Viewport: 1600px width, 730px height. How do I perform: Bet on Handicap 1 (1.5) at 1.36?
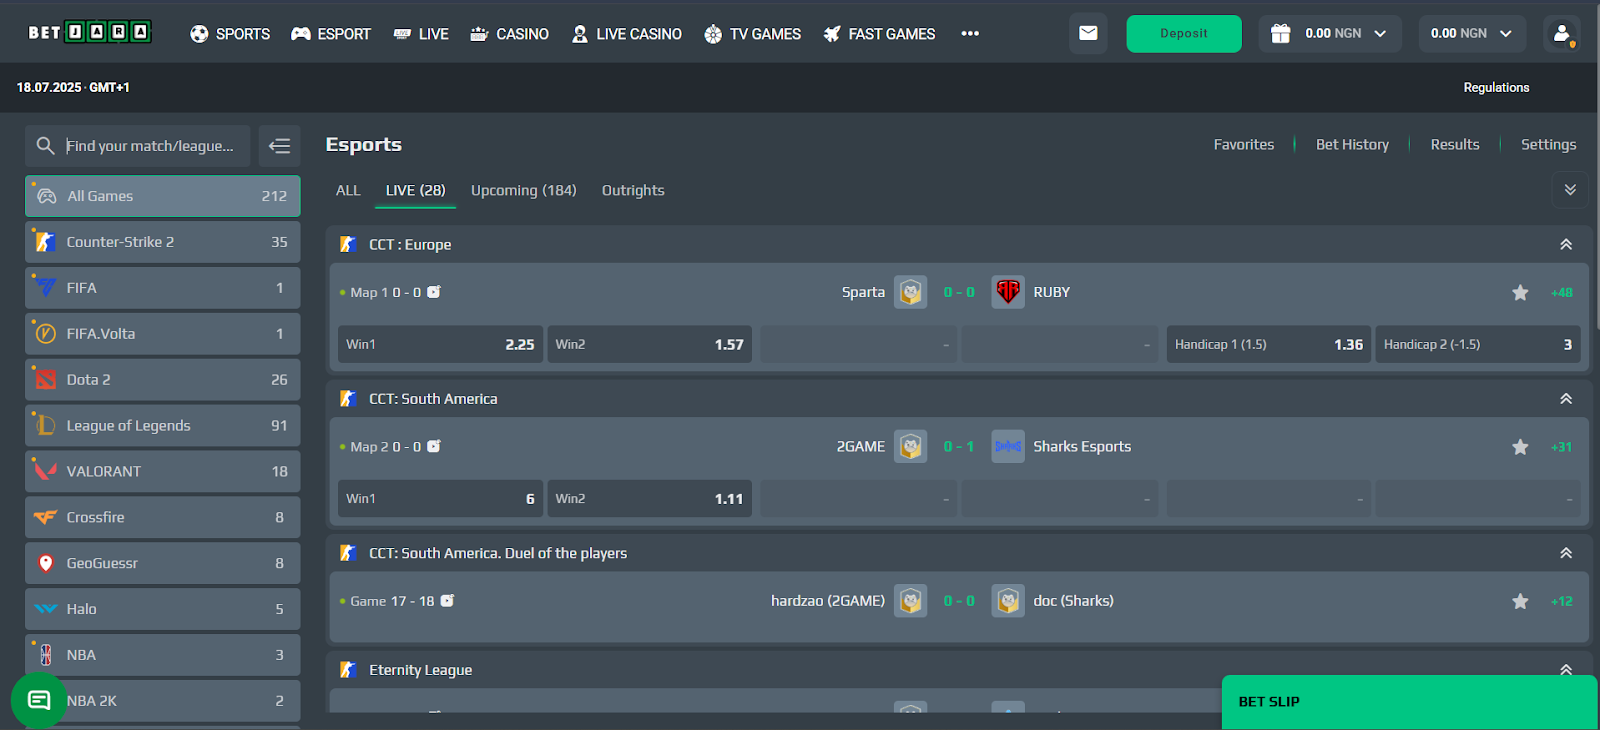pyautogui.click(x=1269, y=344)
